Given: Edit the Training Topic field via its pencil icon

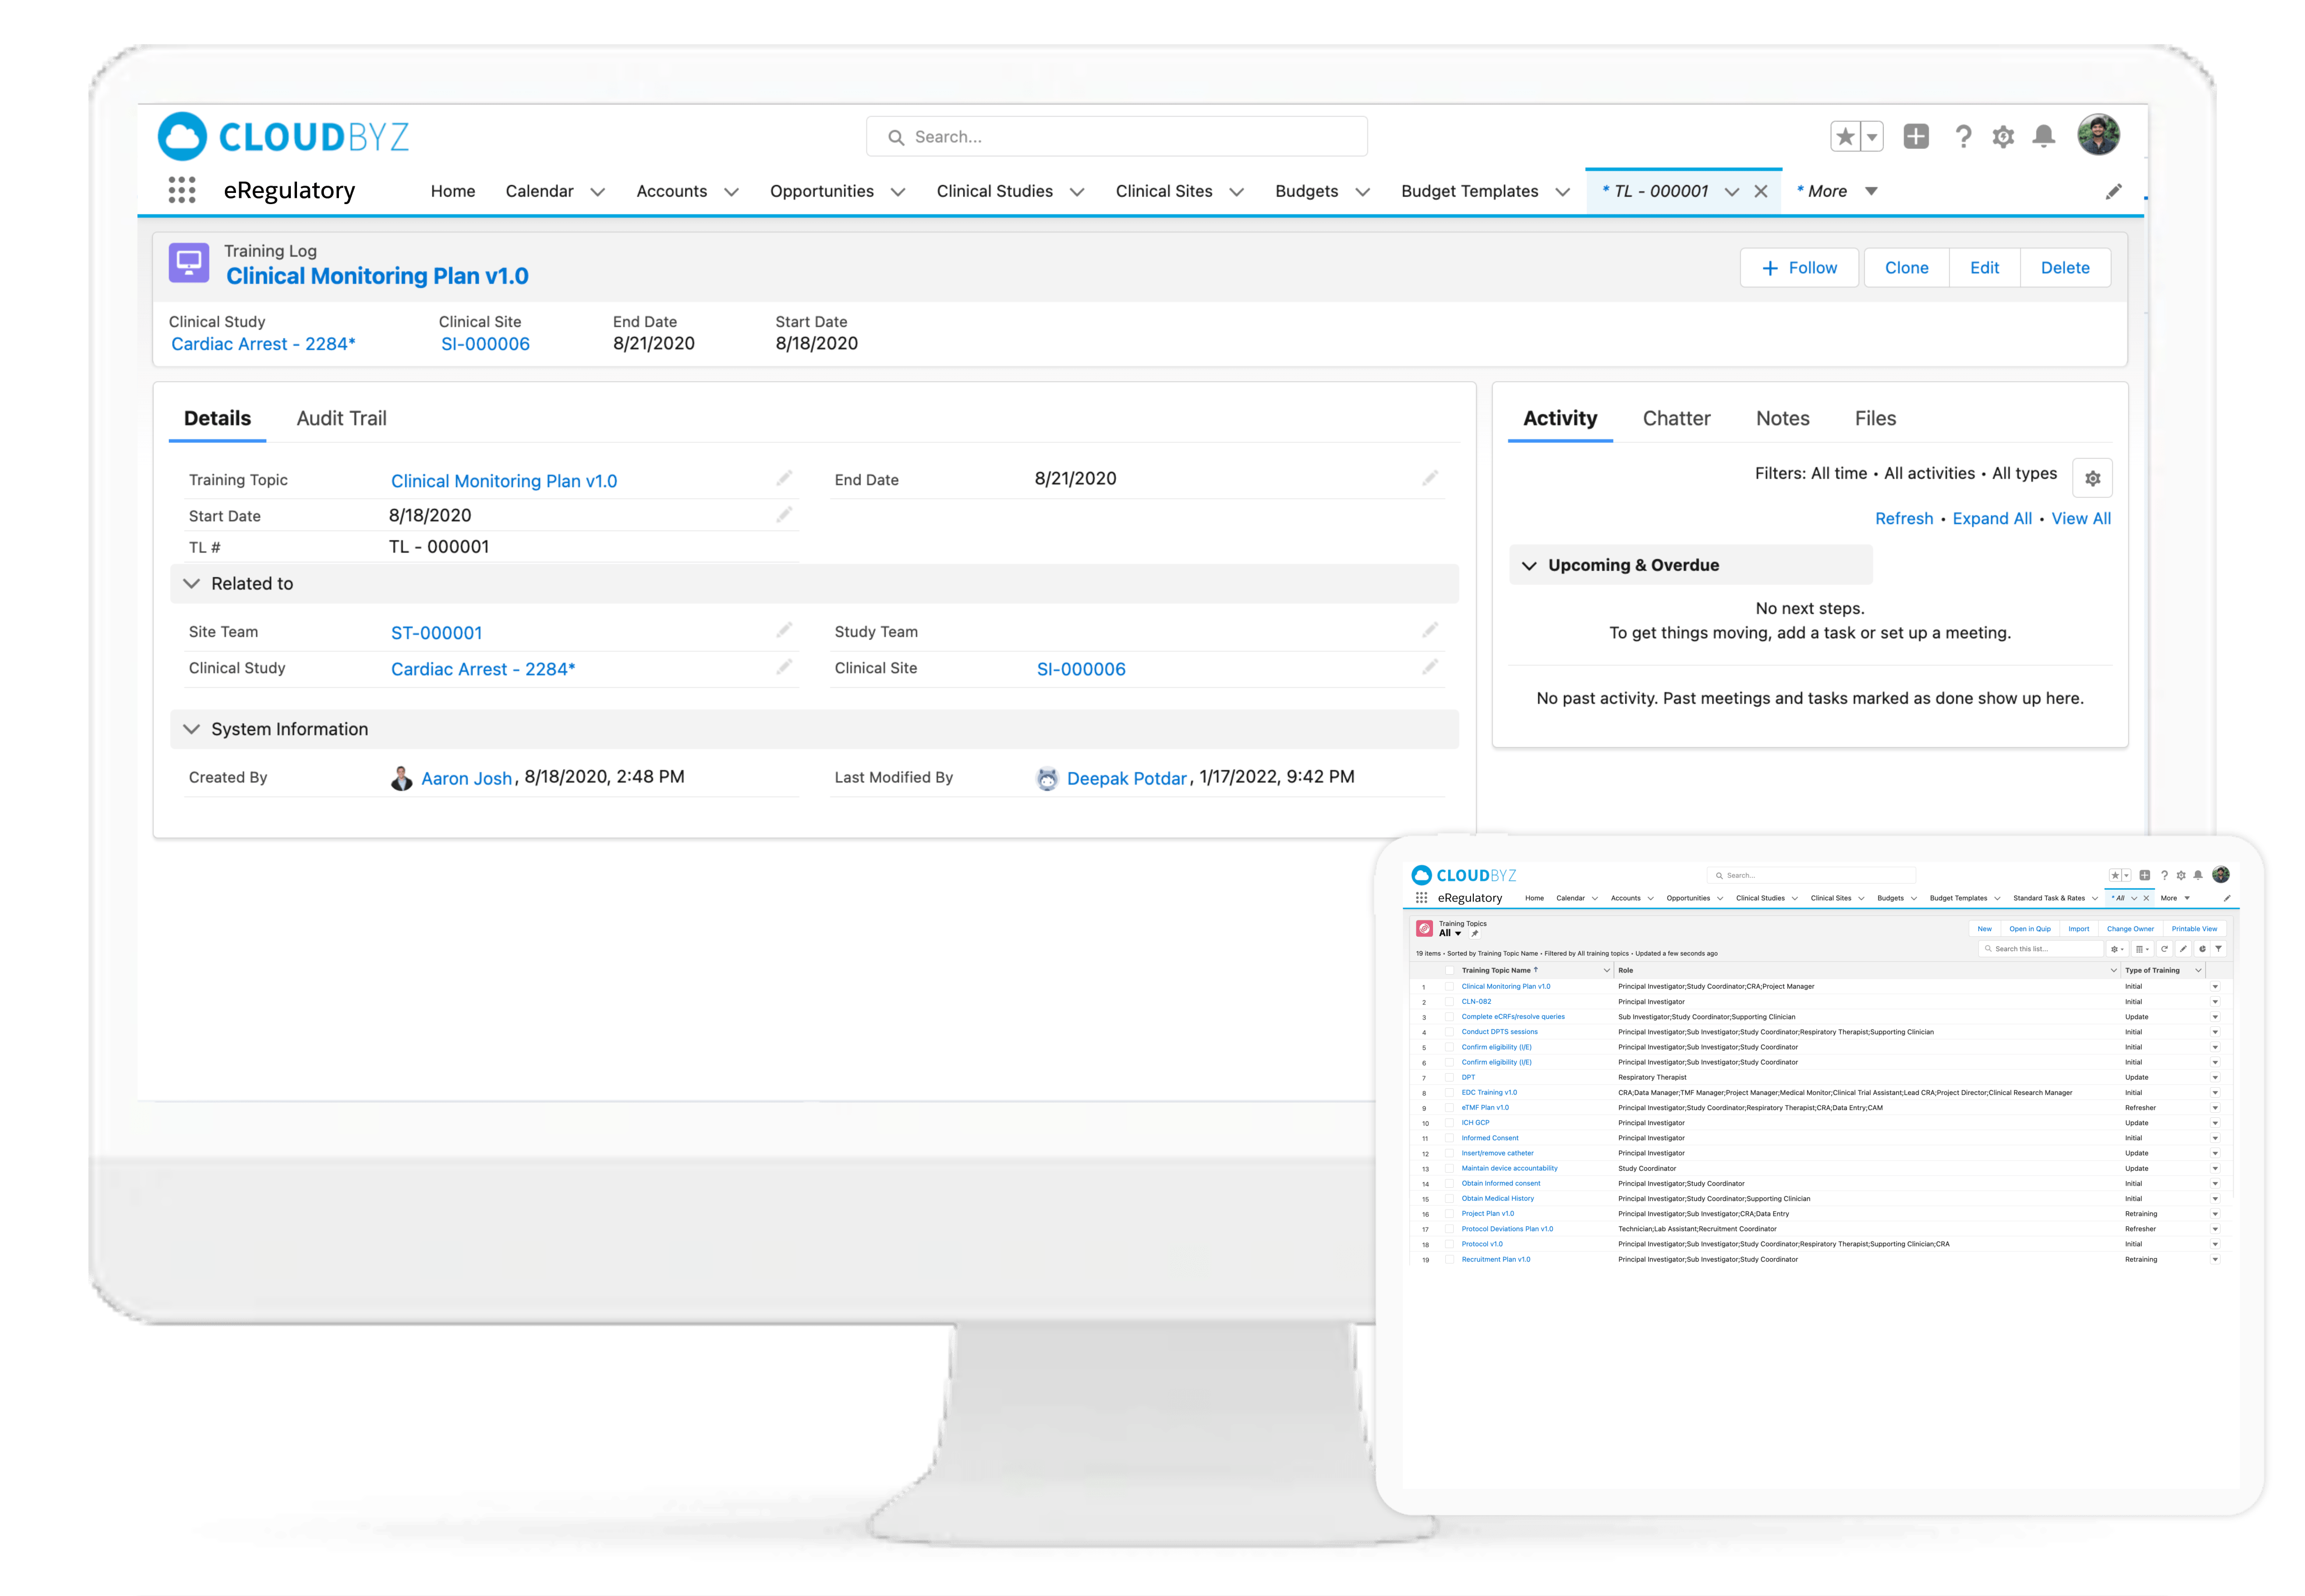Looking at the screenshot, I should [x=784, y=478].
